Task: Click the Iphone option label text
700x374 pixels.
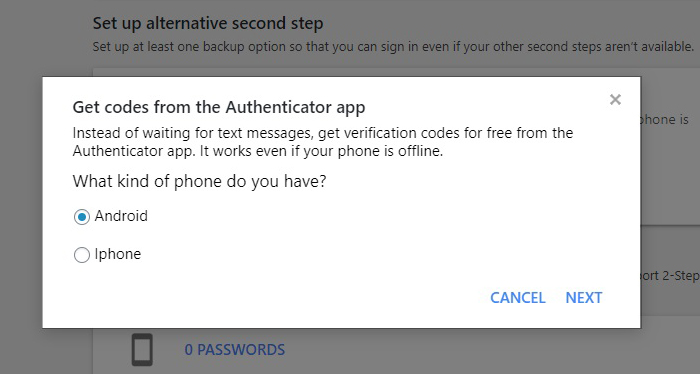Action: coord(118,254)
